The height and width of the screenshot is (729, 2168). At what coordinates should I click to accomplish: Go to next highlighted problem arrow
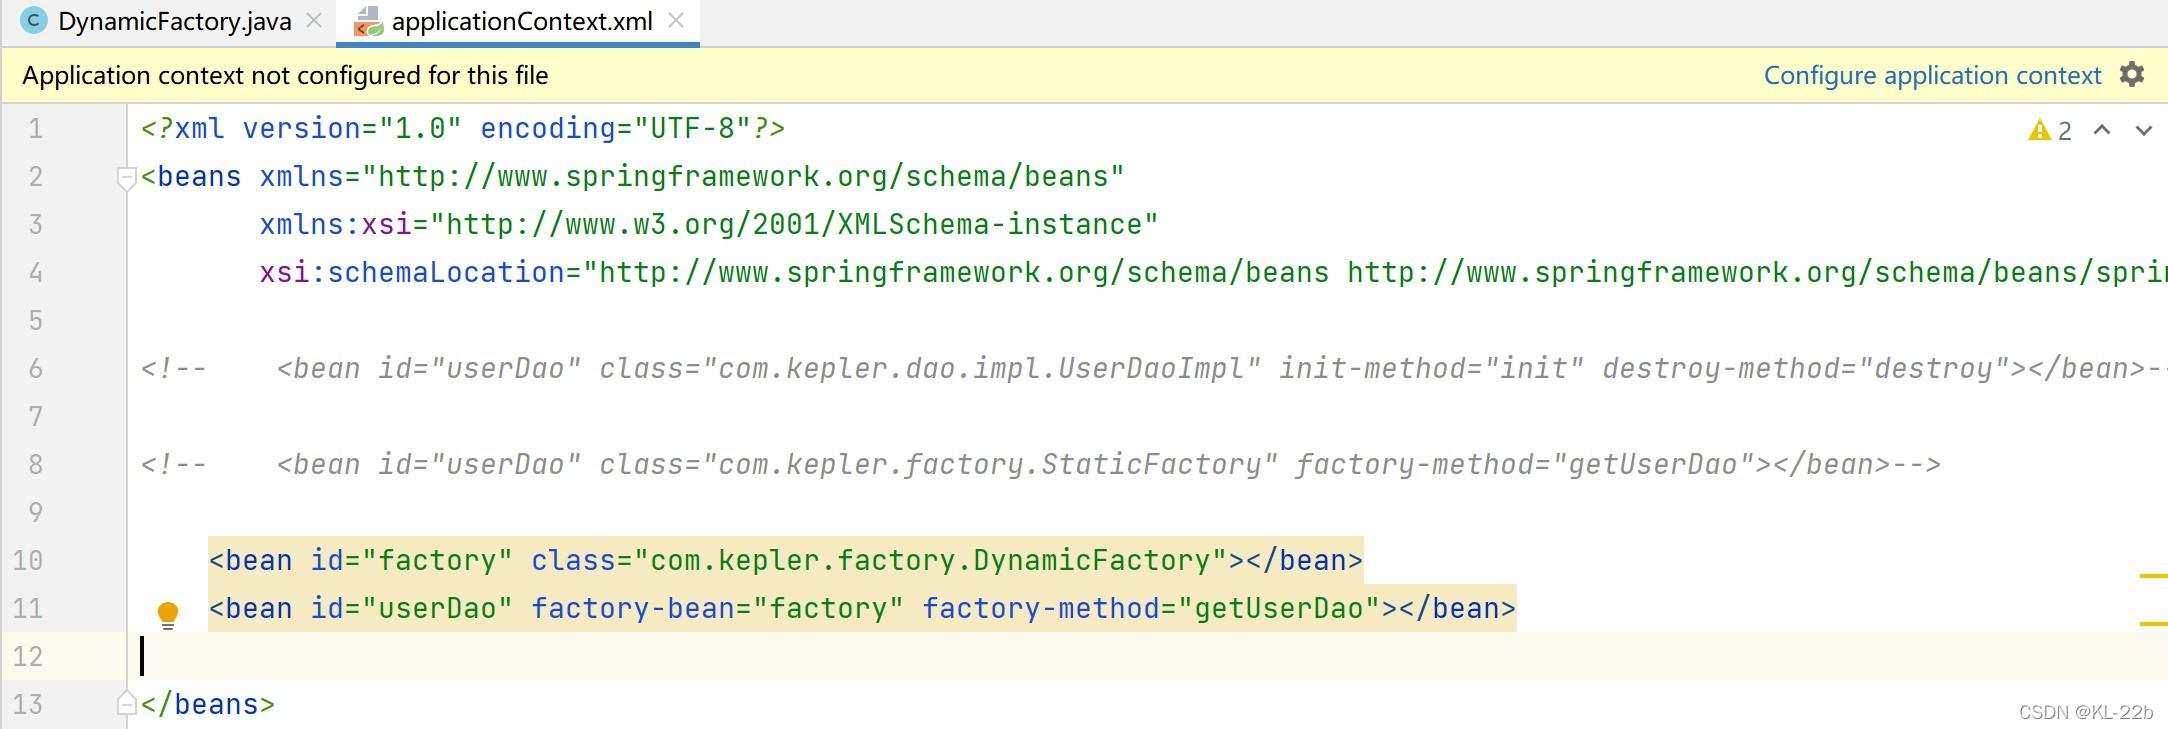(2143, 130)
